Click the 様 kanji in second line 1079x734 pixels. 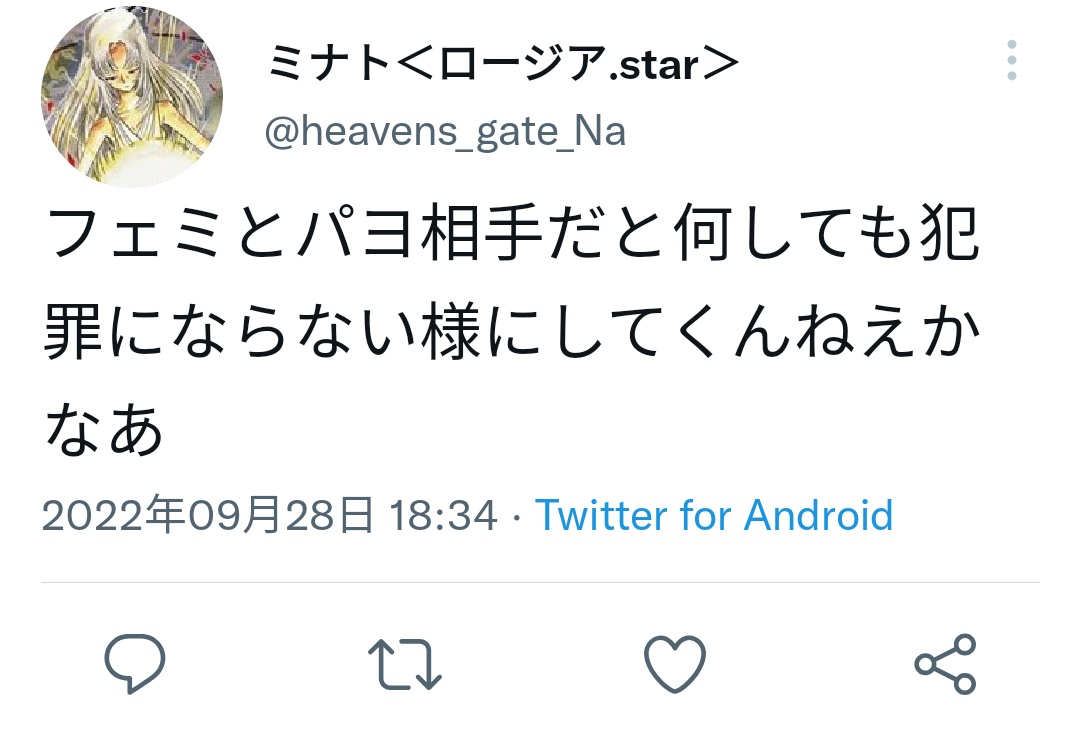pos(451,332)
